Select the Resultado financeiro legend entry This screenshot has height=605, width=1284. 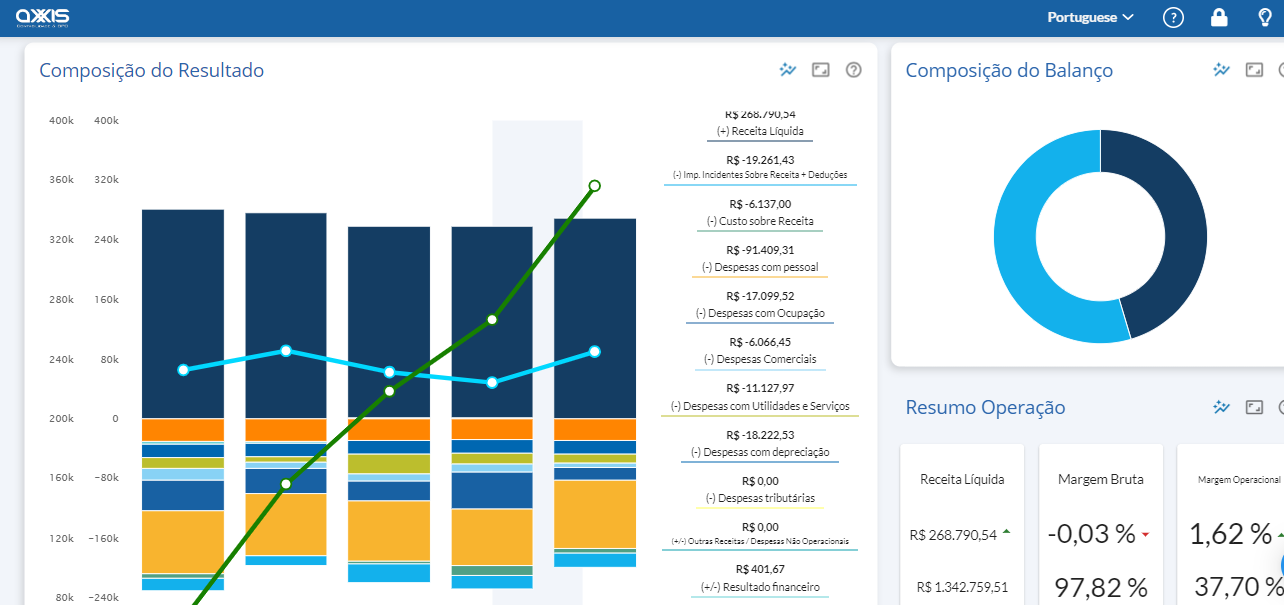[x=760, y=587]
